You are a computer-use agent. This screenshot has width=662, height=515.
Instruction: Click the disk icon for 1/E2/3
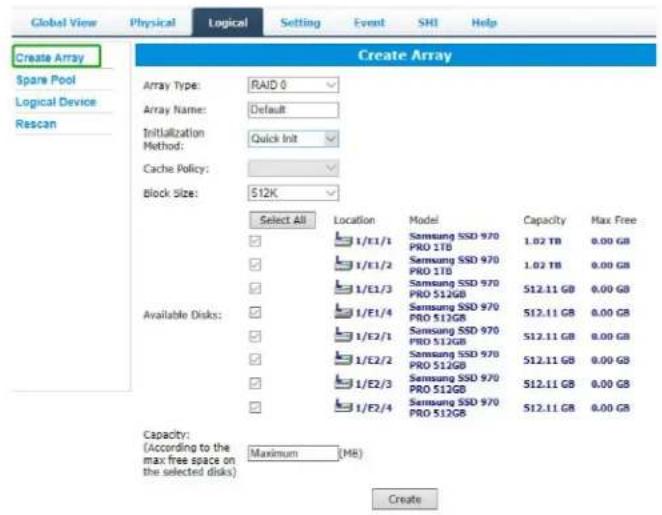(343, 382)
